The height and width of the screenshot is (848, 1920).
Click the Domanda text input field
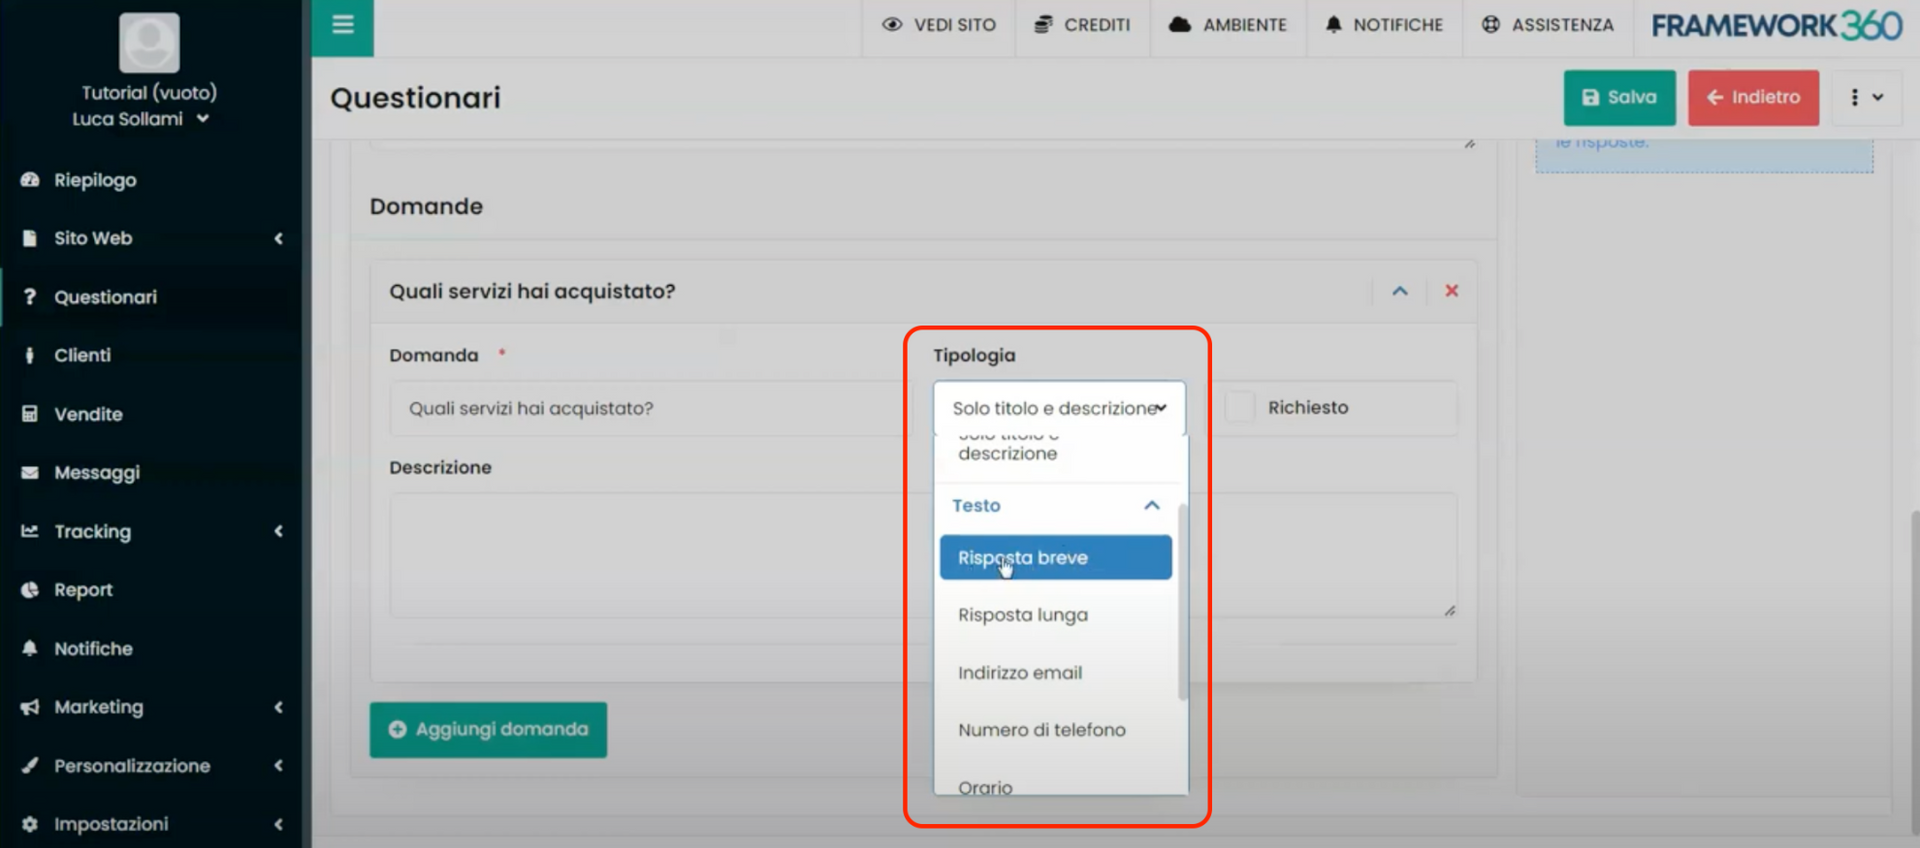tap(645, 408)
